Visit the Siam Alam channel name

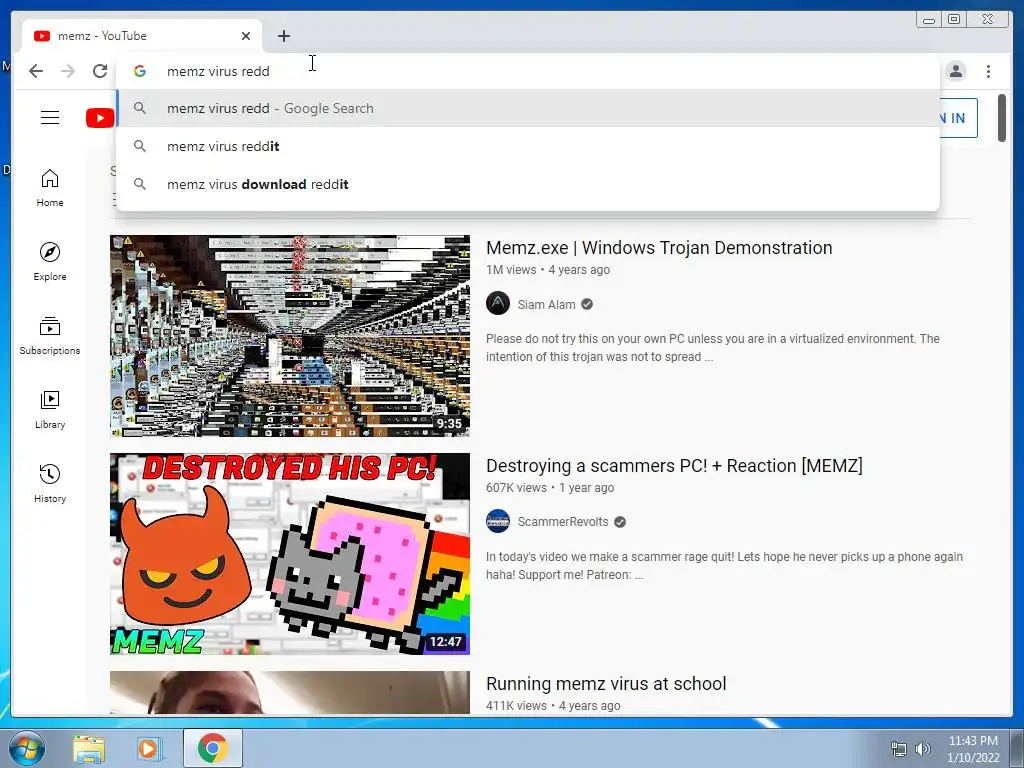(x=547, y=304)
